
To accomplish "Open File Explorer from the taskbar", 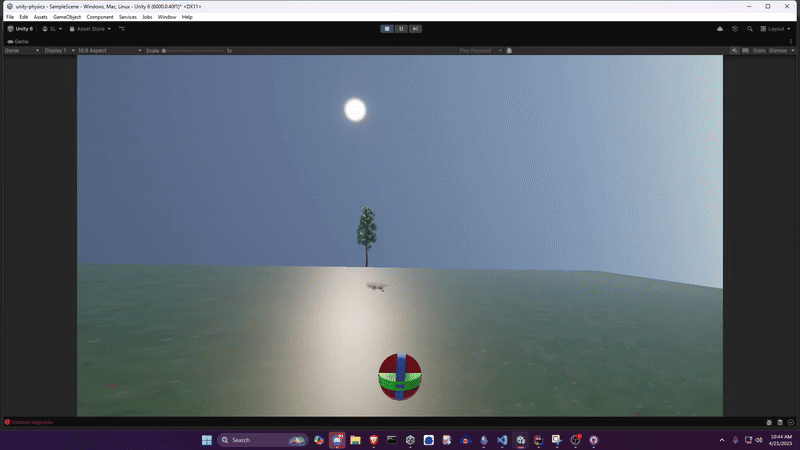I will click(x=355, y=440).
